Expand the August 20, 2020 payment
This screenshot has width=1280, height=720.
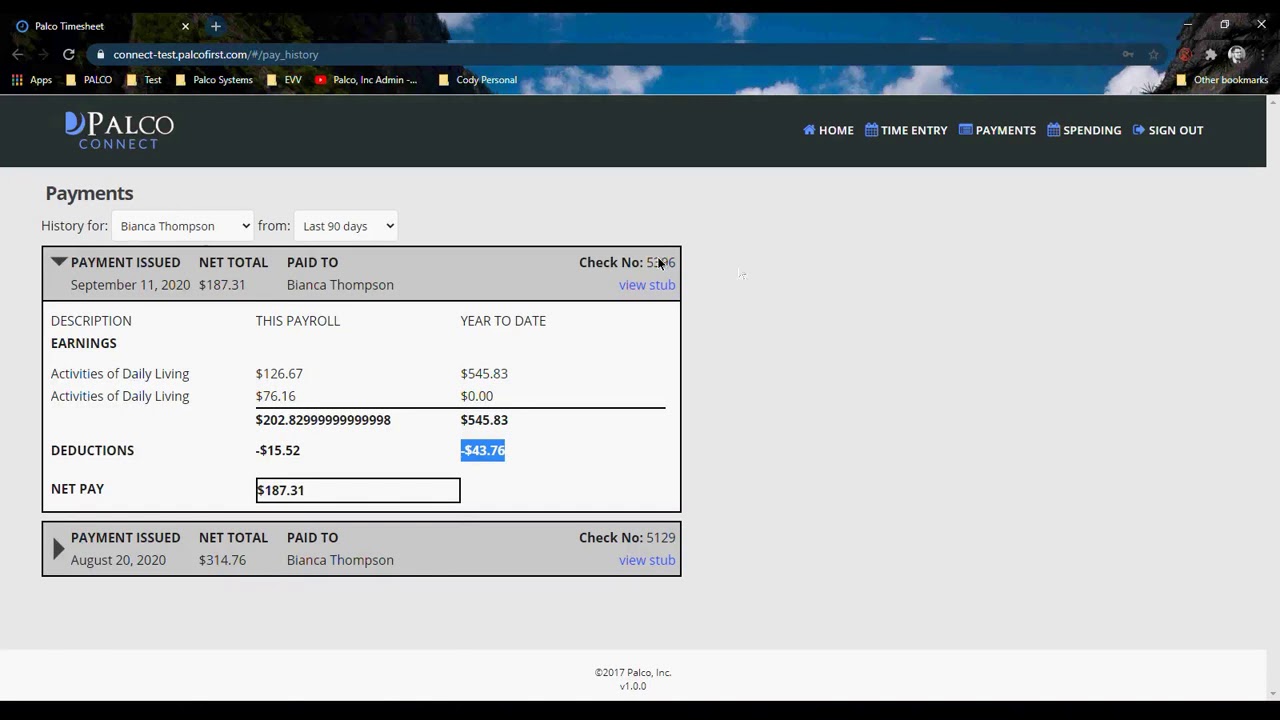point(58,548)
